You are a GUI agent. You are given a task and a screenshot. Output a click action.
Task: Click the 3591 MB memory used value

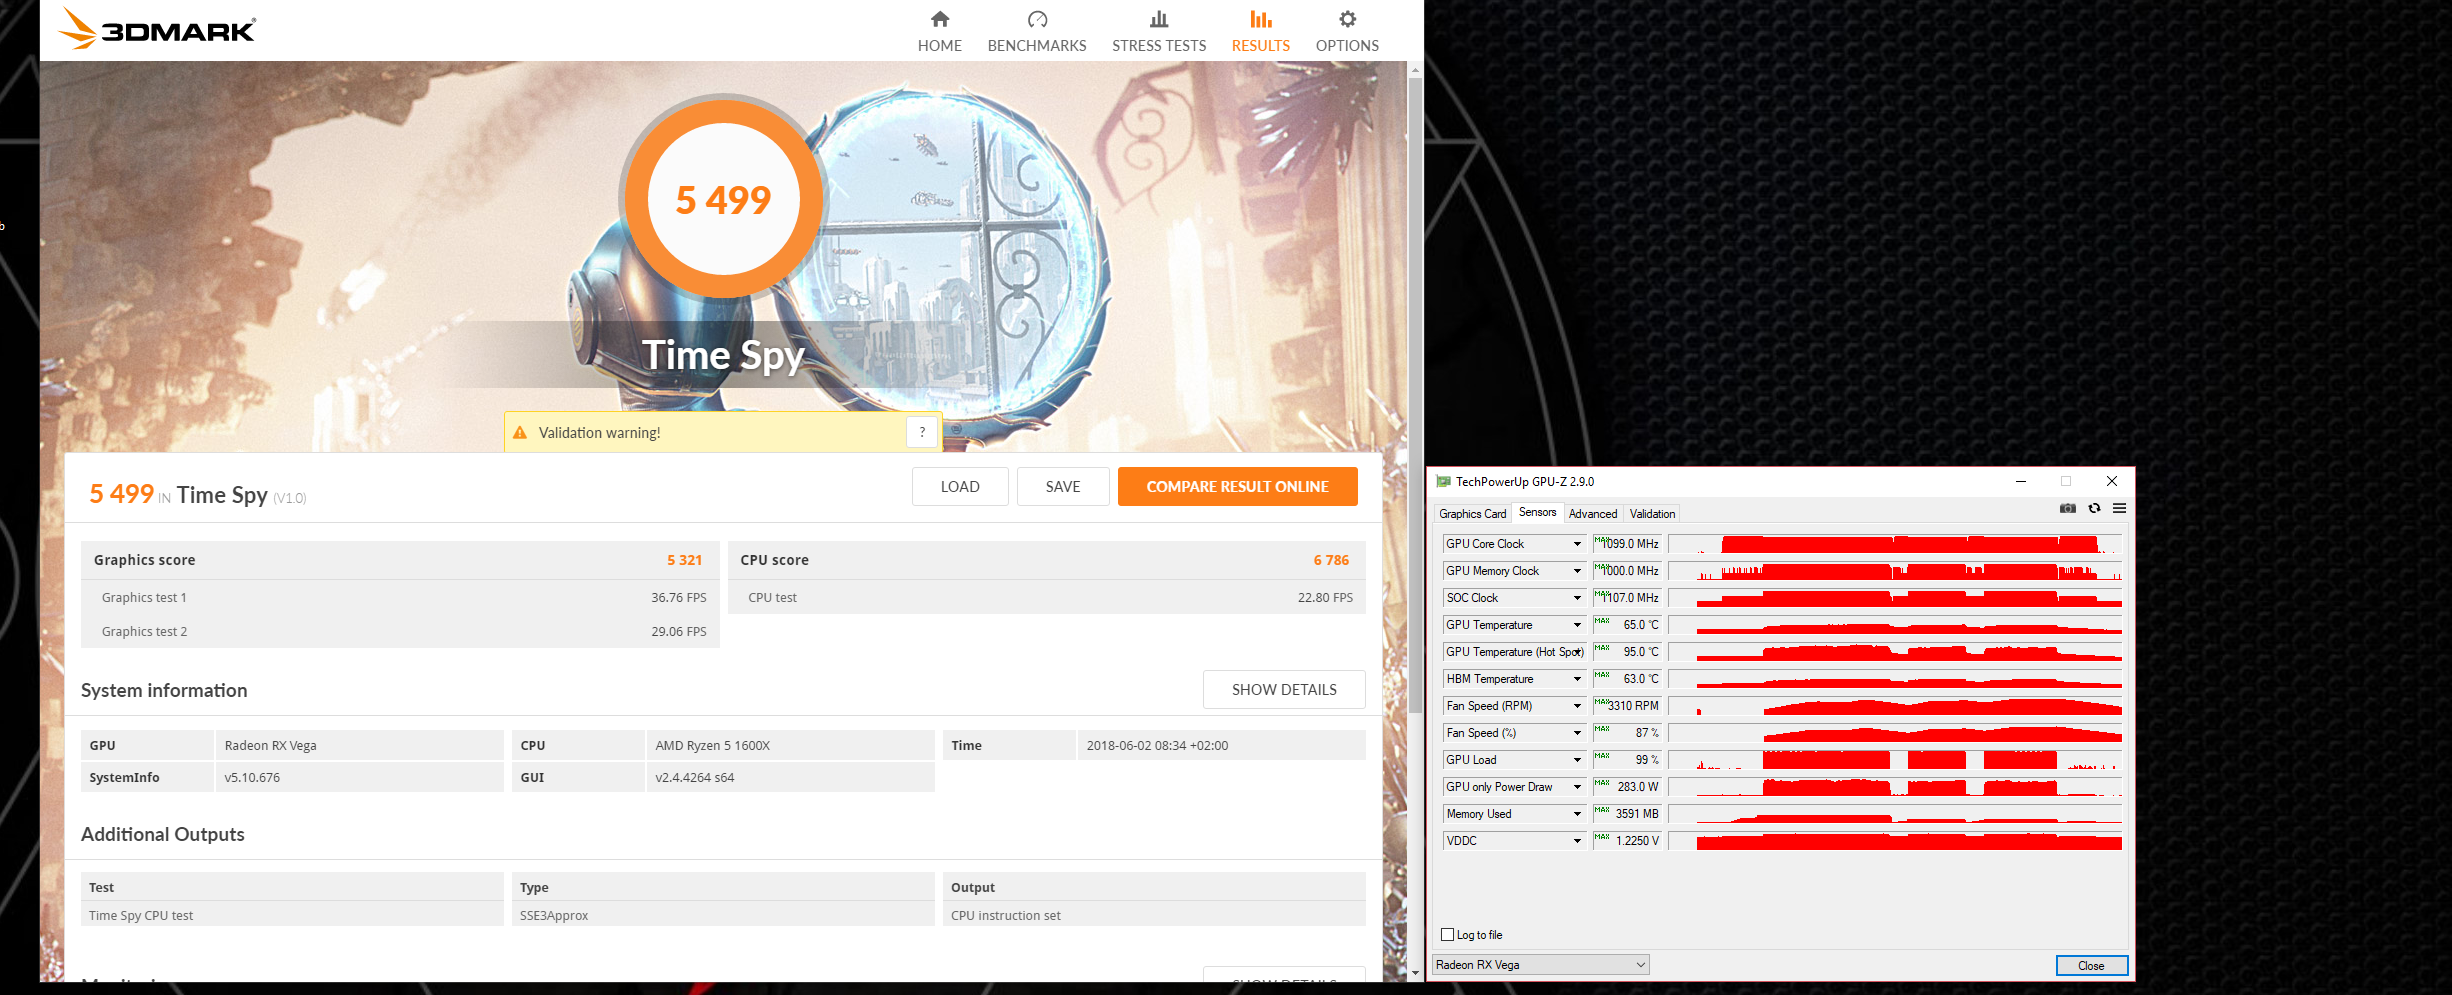click(1627, 814)
